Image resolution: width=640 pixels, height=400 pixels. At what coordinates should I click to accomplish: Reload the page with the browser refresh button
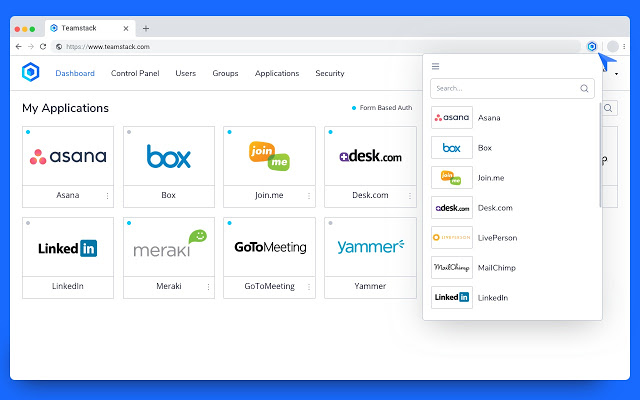[43, 47]
